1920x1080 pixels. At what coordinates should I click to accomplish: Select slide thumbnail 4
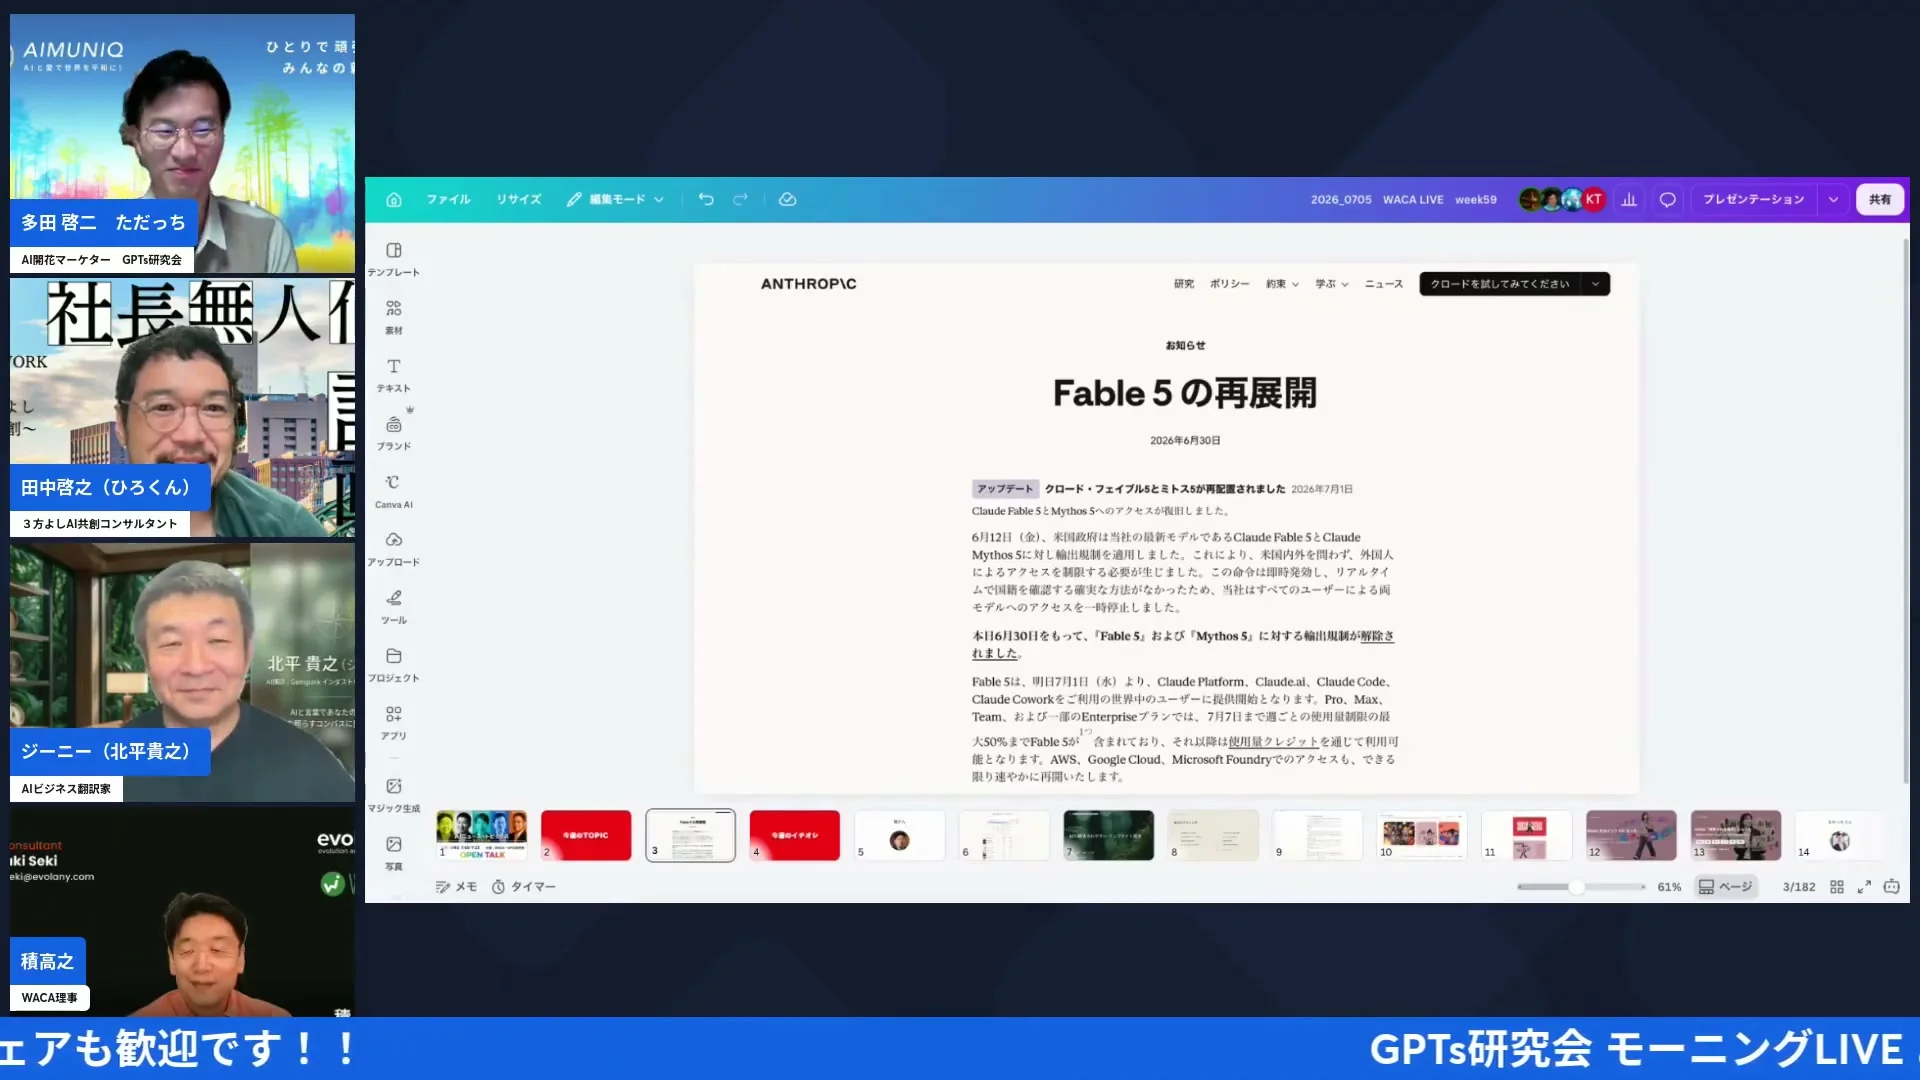point(795,835)
